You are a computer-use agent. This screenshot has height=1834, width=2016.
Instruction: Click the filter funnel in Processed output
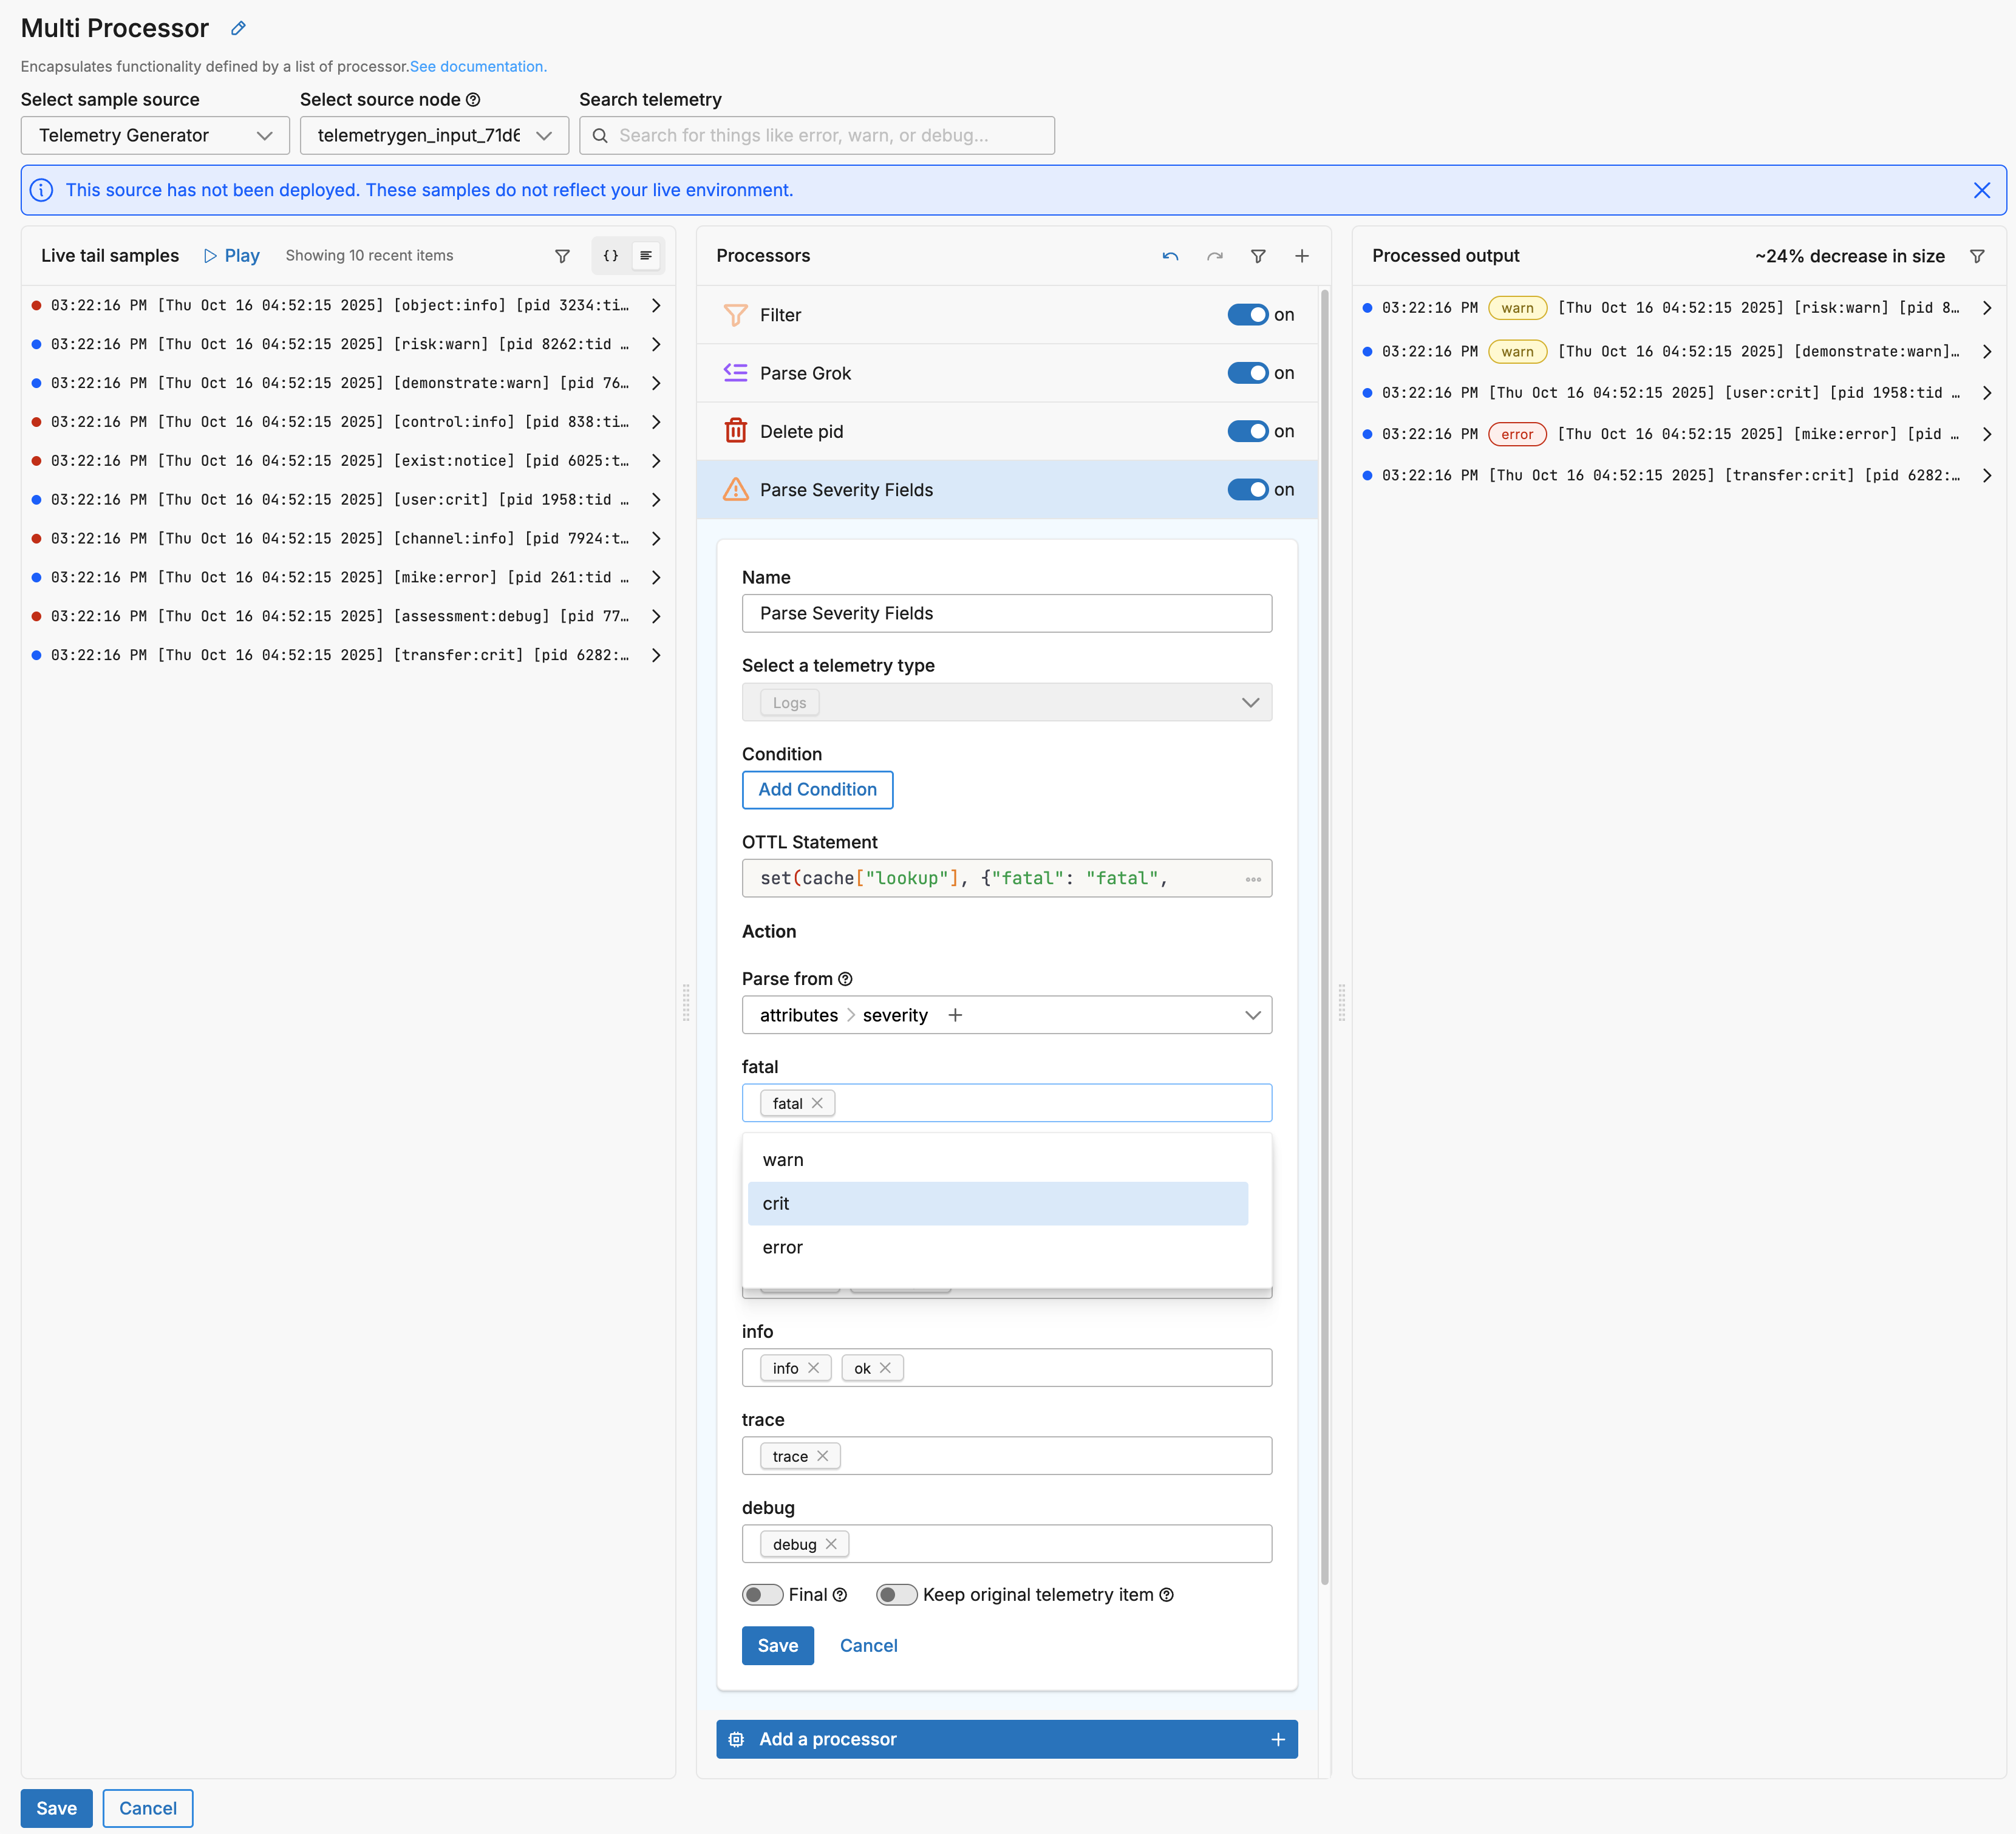pos(1976,256)
